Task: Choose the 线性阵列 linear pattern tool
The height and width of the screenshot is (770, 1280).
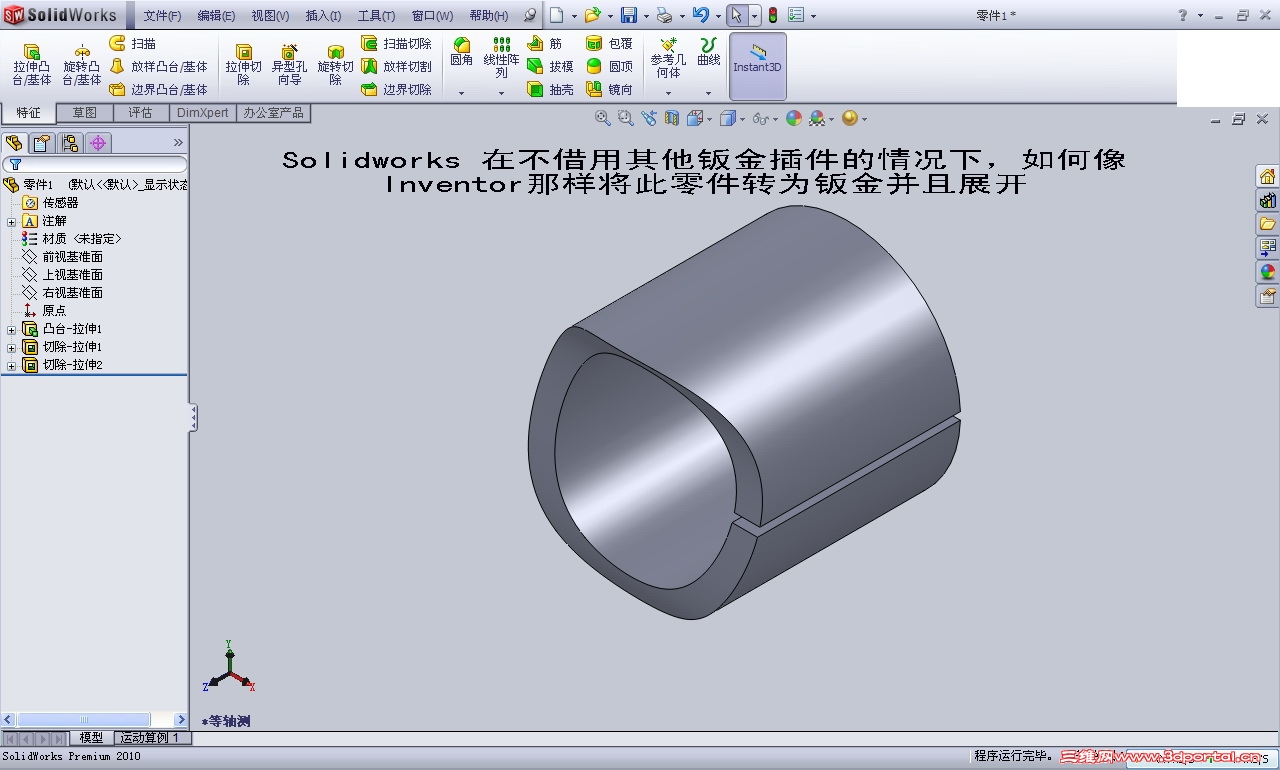Action: click(501, 58)
